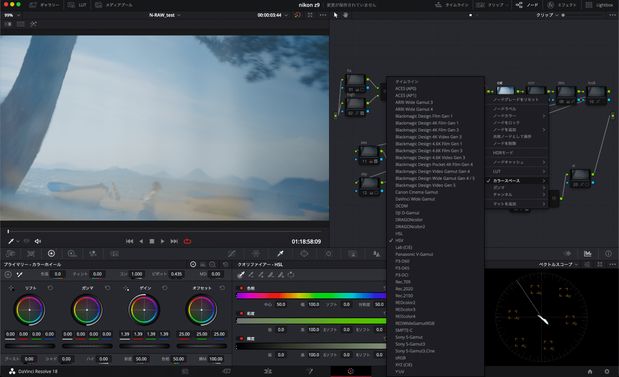This screenshot has height=377, width=619.
Task: Select the qualifier picker eyedropper
Action: tap(240, 275)
